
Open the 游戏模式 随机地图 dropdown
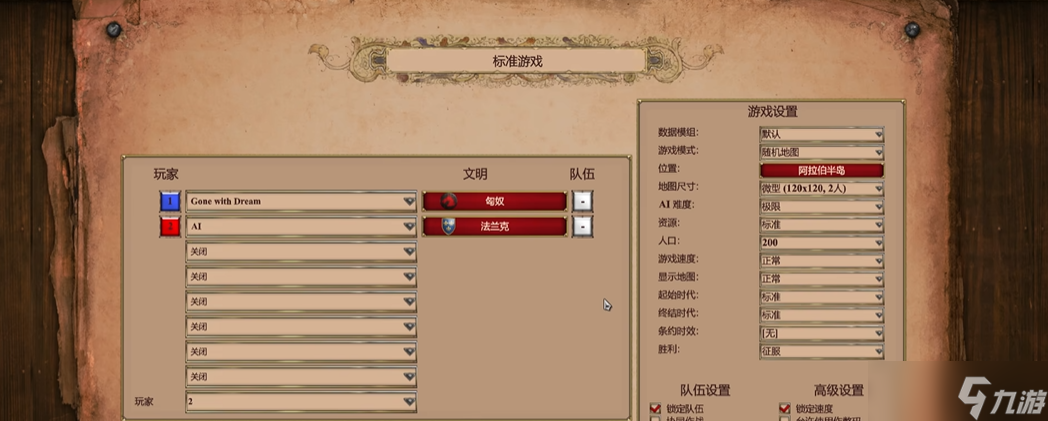821,152
